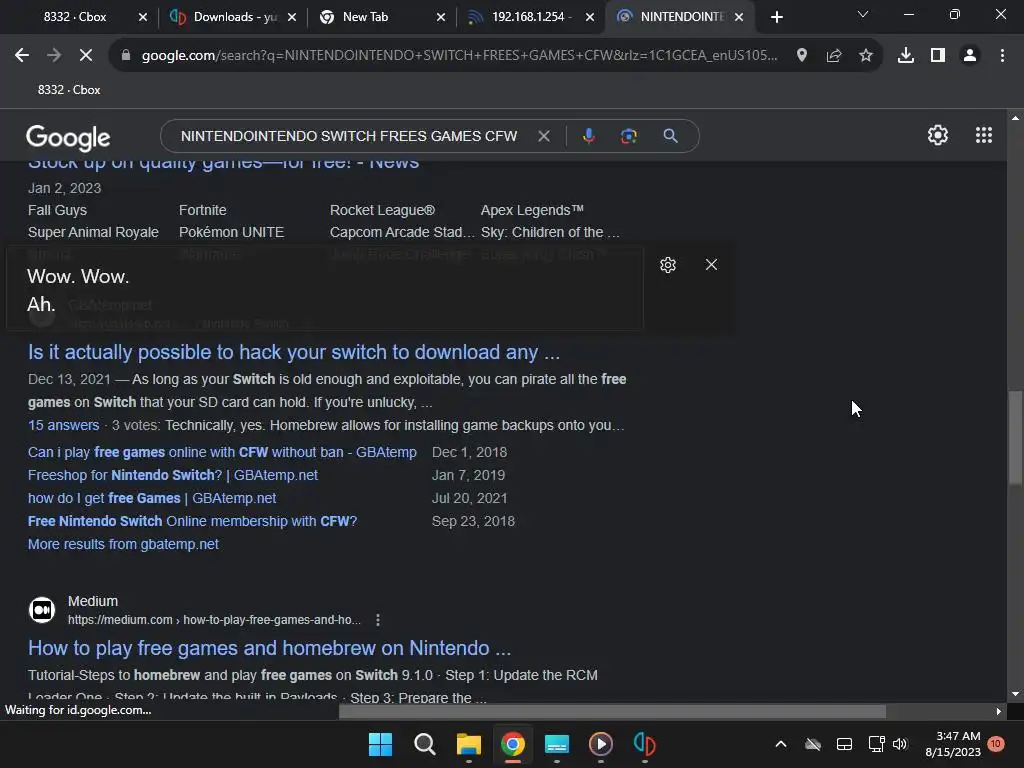Open 'Can i play free games online with CFW' link
The image size is (1024, 768).
pyautogui.click(x=222, y=452)
